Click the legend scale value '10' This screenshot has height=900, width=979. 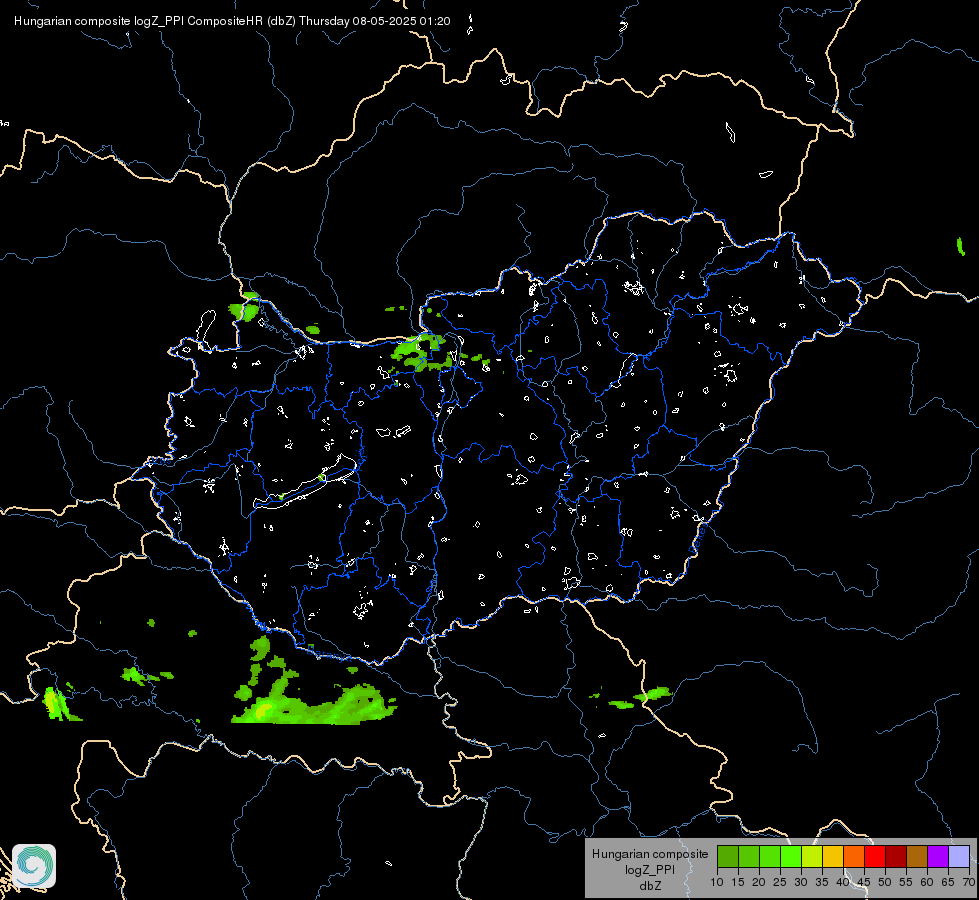coord(717,883)
